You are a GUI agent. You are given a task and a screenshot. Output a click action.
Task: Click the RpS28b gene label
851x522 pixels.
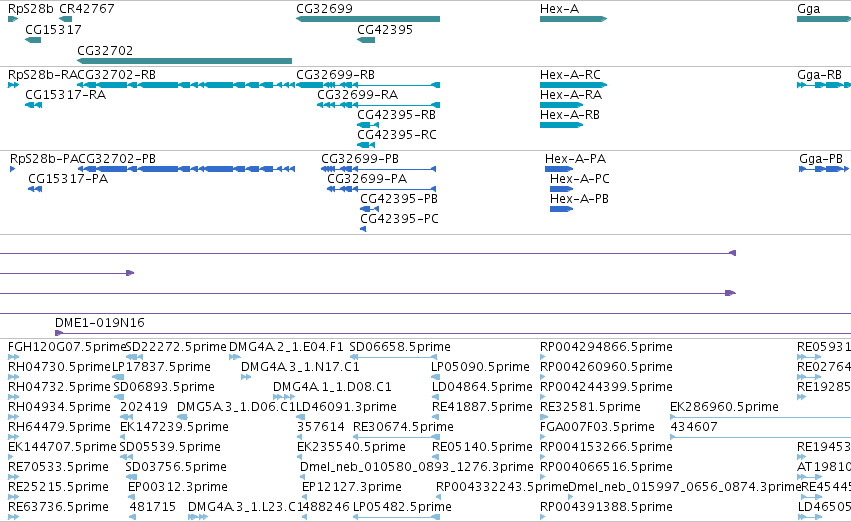click(x=30, y=9)
